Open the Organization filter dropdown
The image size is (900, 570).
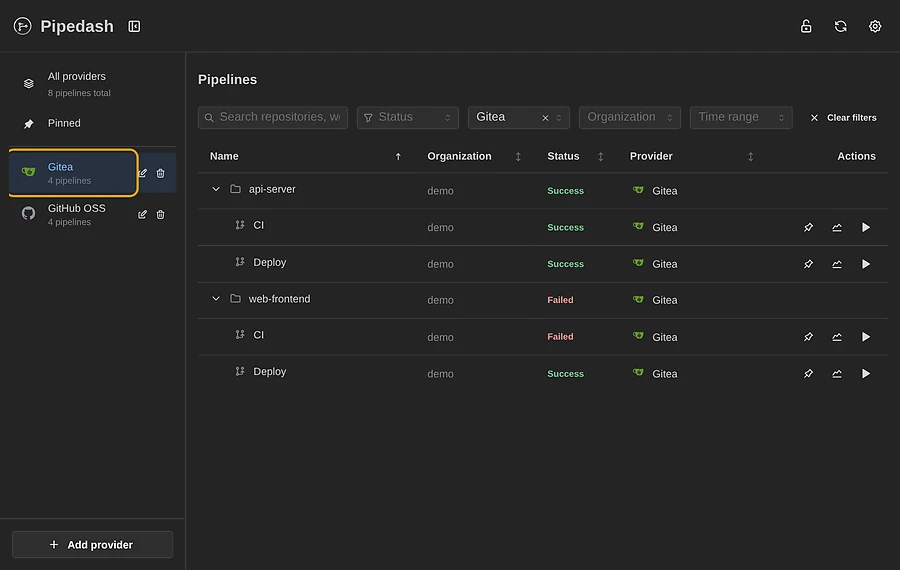click(x=630, y=117)
